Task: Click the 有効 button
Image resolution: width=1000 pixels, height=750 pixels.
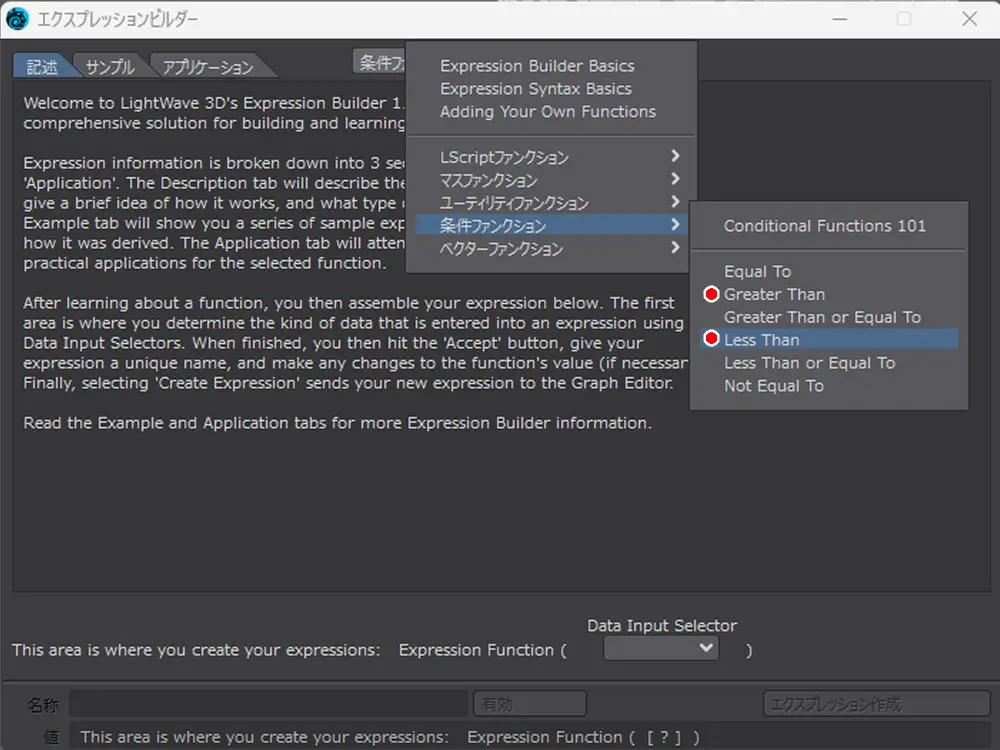Action: 529,705
